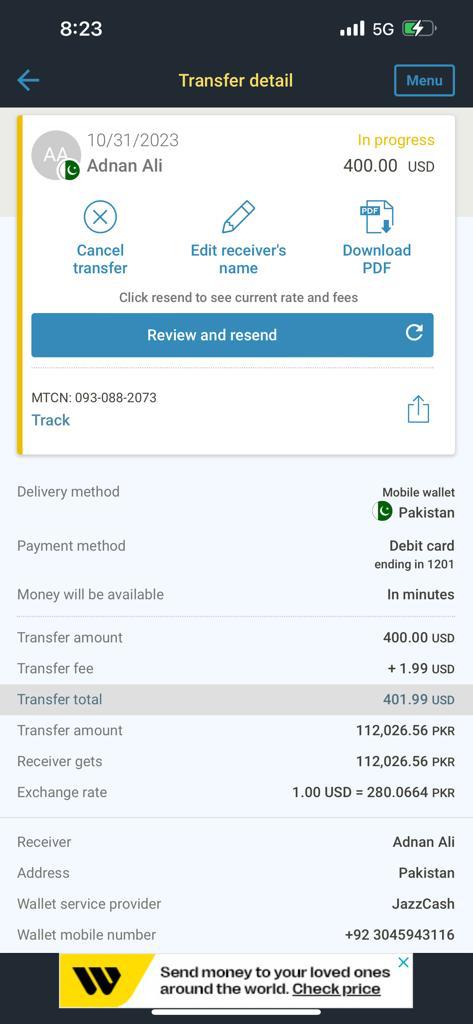Tap the AA receiver avatar
This screenshot has height=1024, width=473.
click(56, 155)
